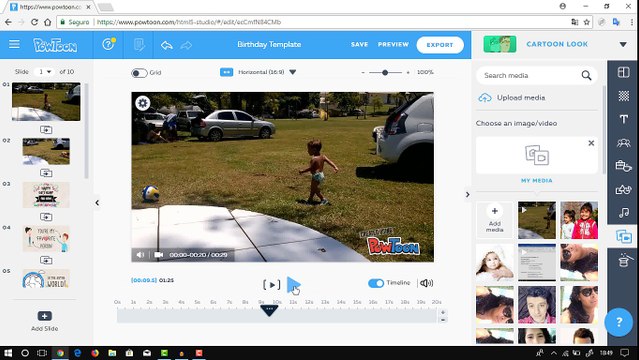The height and width of the screenshot is (360, 639).
Task: Expand the Horizontal (16:9) aspect ratio dropdown
Action: click(x=293, y=72)
